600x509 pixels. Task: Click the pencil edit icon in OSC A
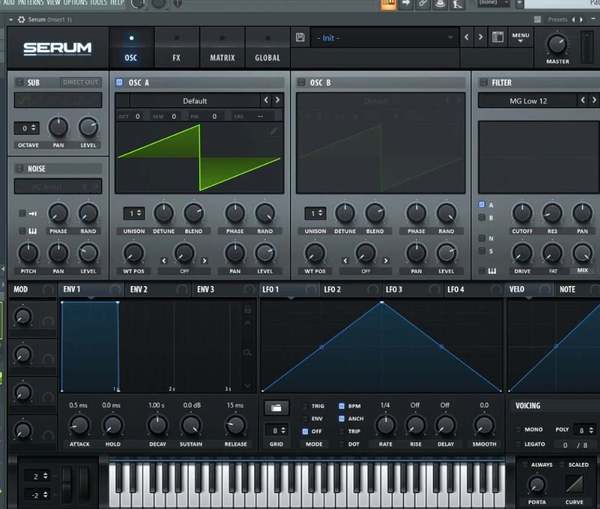coord(274,130)
